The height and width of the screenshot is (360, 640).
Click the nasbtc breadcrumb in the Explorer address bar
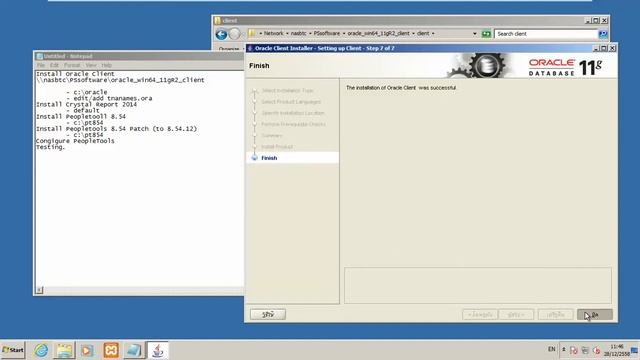coord(298,33)
